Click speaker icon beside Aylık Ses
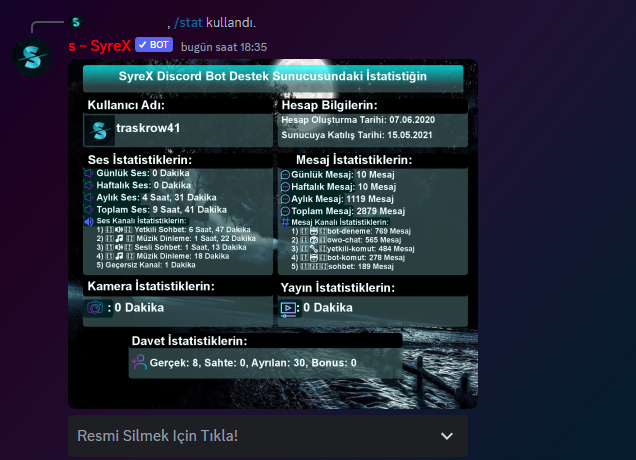 pos(89,198)
